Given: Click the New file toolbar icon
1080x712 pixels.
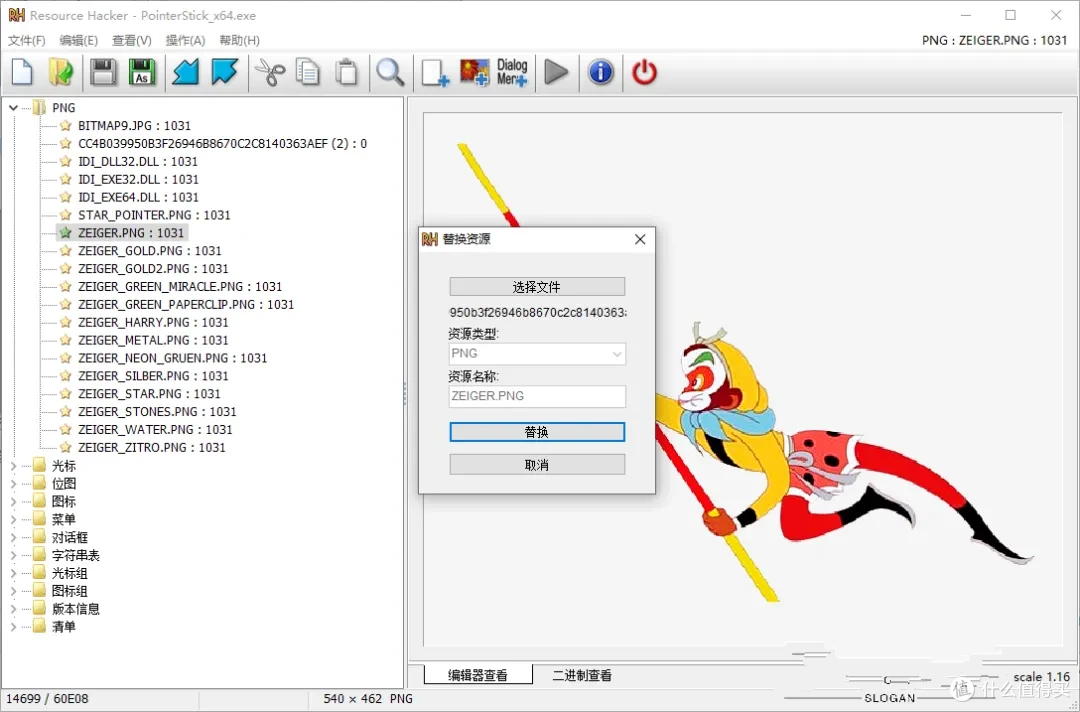Looking at the screenshot, I should coord(22,73).
